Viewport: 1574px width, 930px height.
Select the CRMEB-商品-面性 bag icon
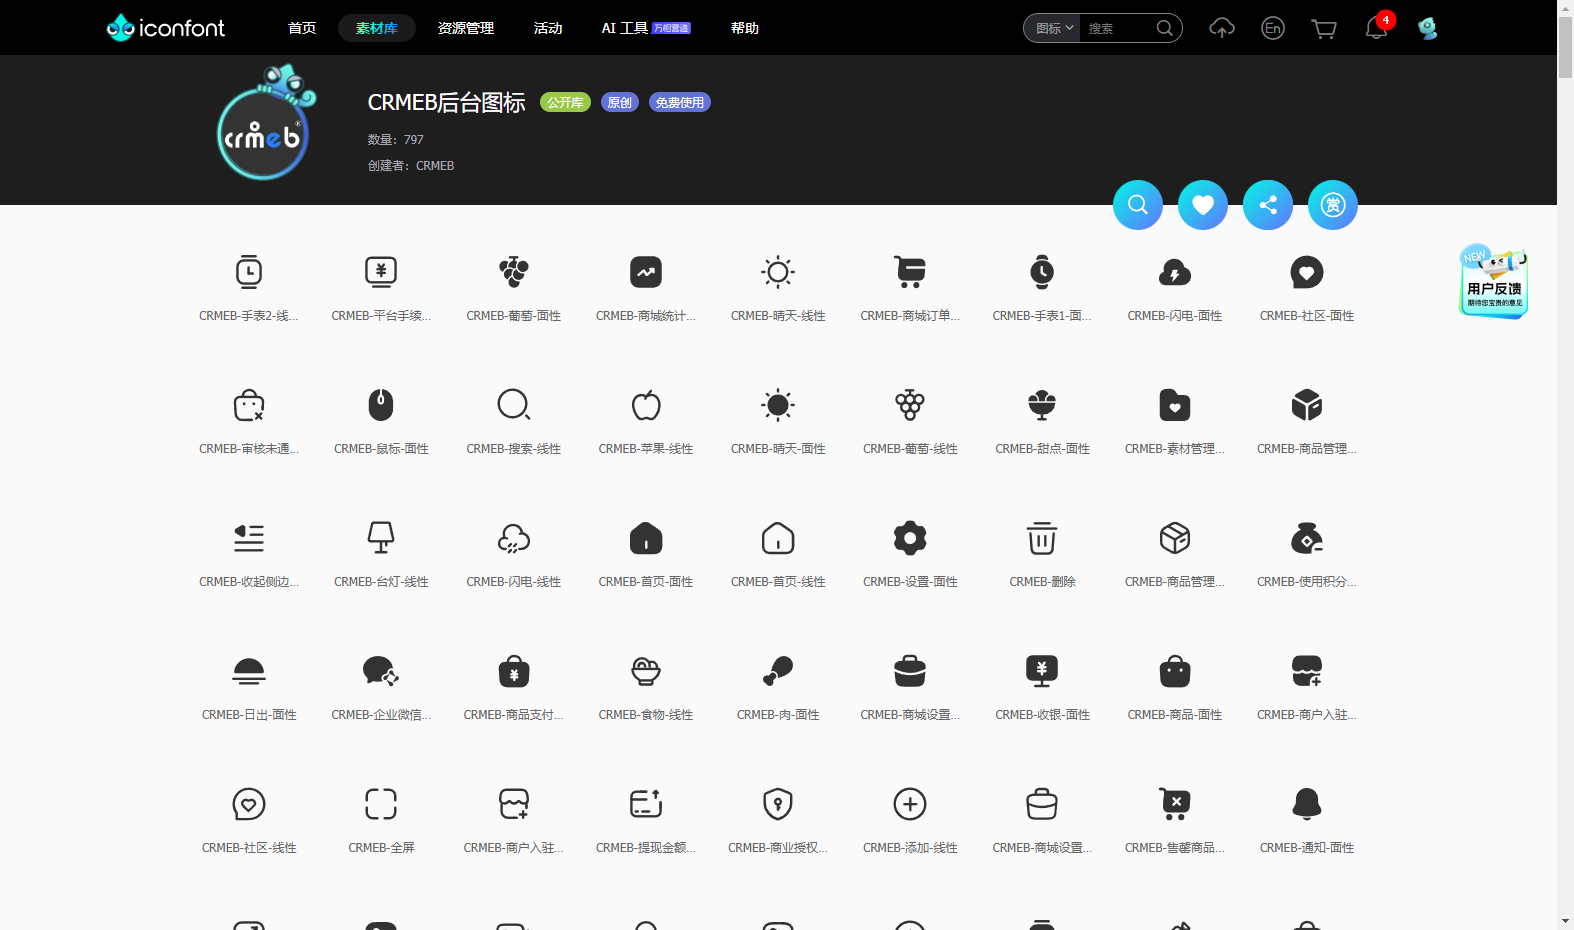[1175, 671]
